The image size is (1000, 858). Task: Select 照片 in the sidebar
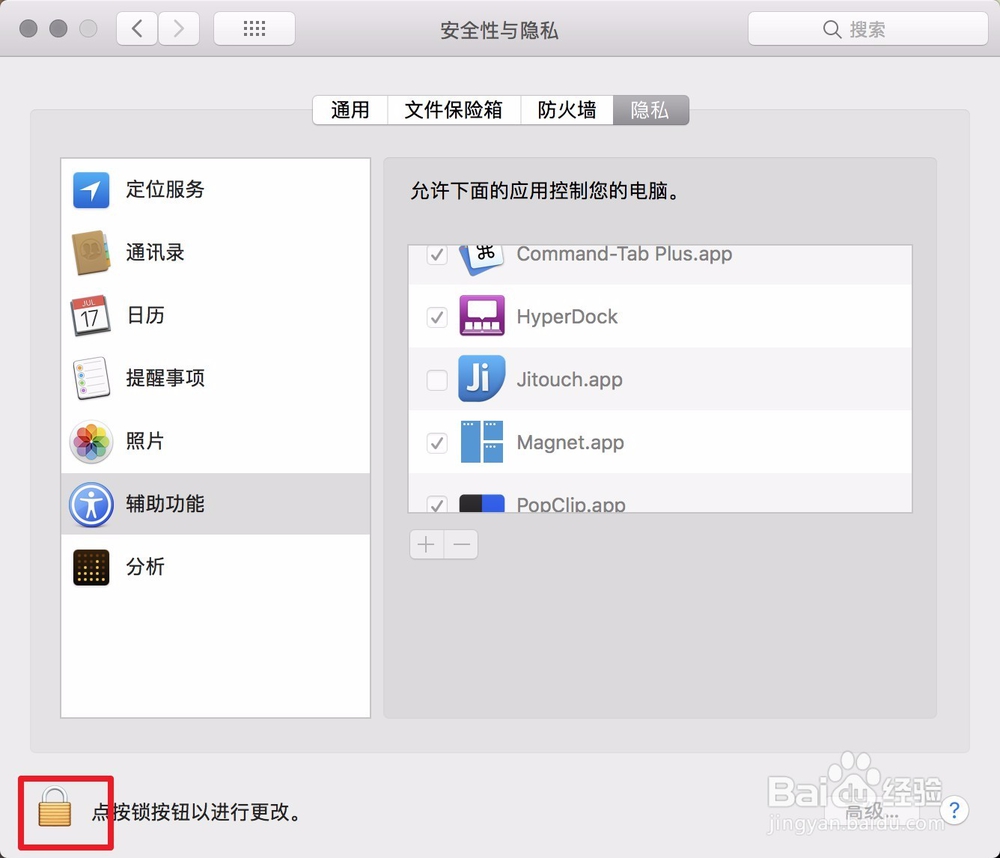tap(146, 441)
